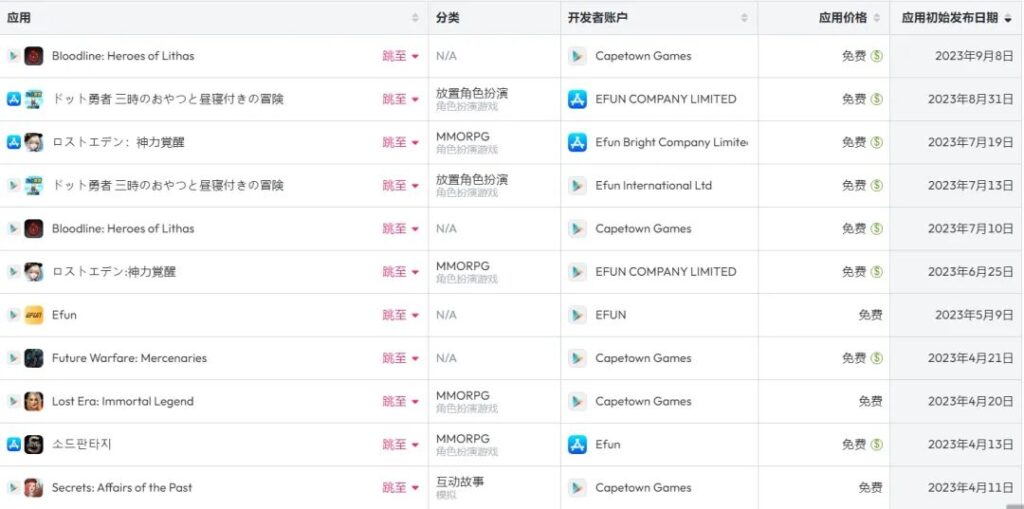Viewport: 1024px width, 509px height.
Task: Click the Efun app icon
Action: click(x=34, y=315)
